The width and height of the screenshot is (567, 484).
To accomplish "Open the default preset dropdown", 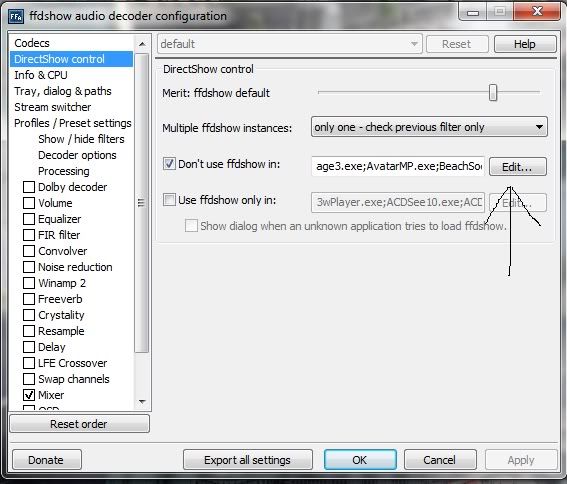I will tap(290, 44).
